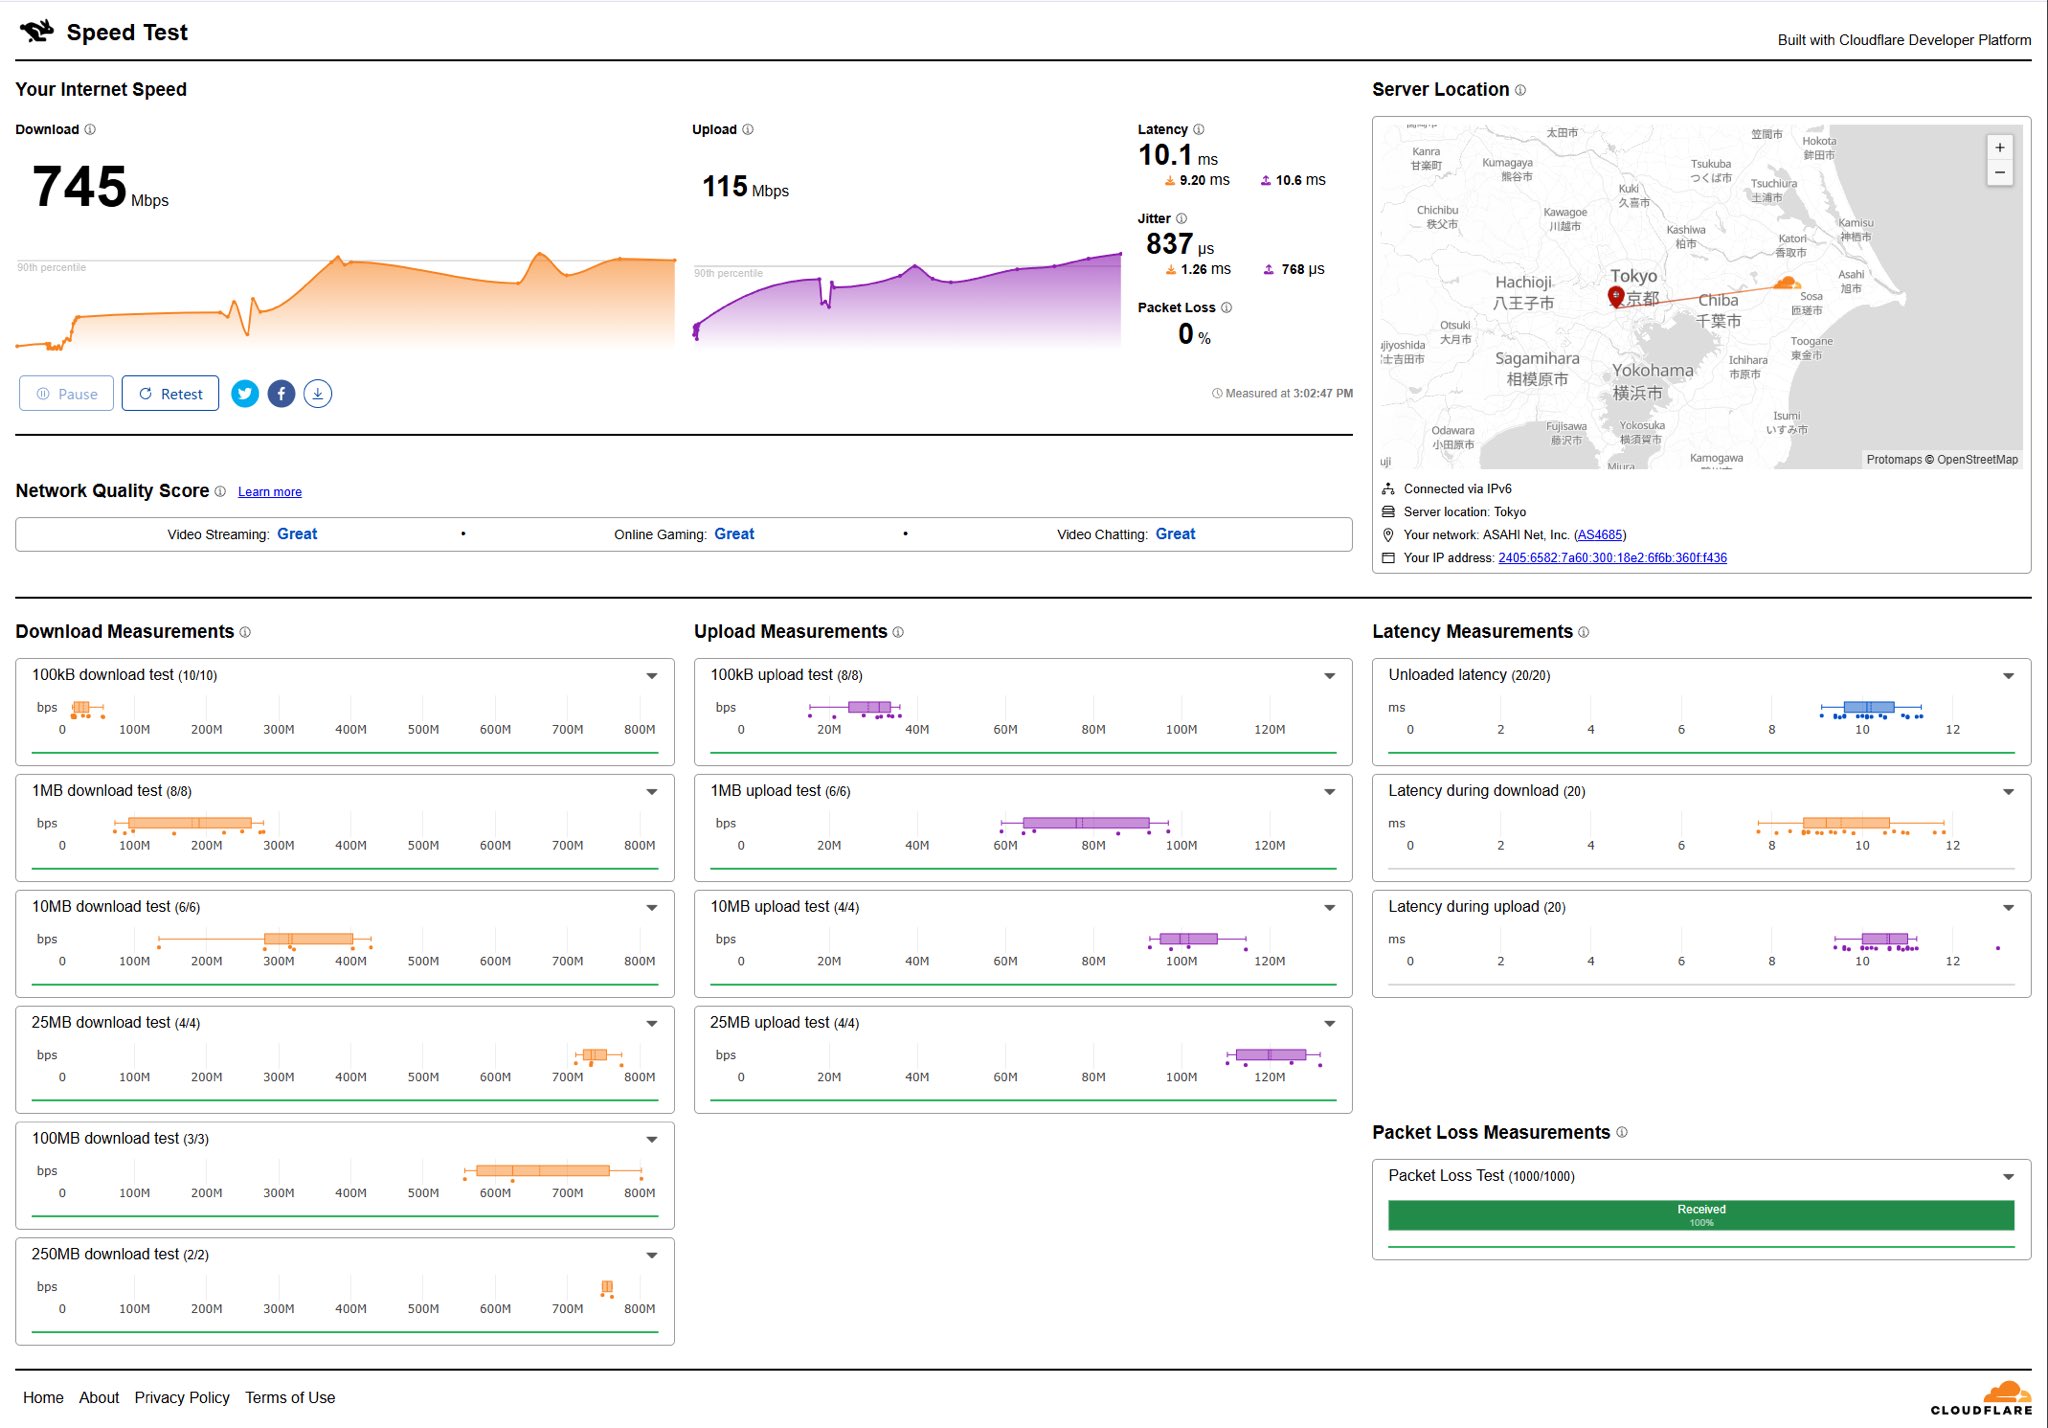Click the info icon next to Latency
2048x1428 pixels.
coord(1199,130)
